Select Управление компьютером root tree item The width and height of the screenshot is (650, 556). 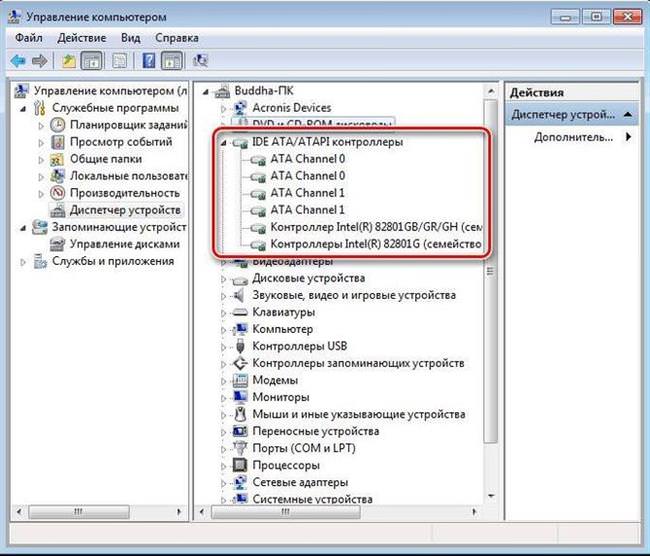pyautogui.click(x=110, y=91)
